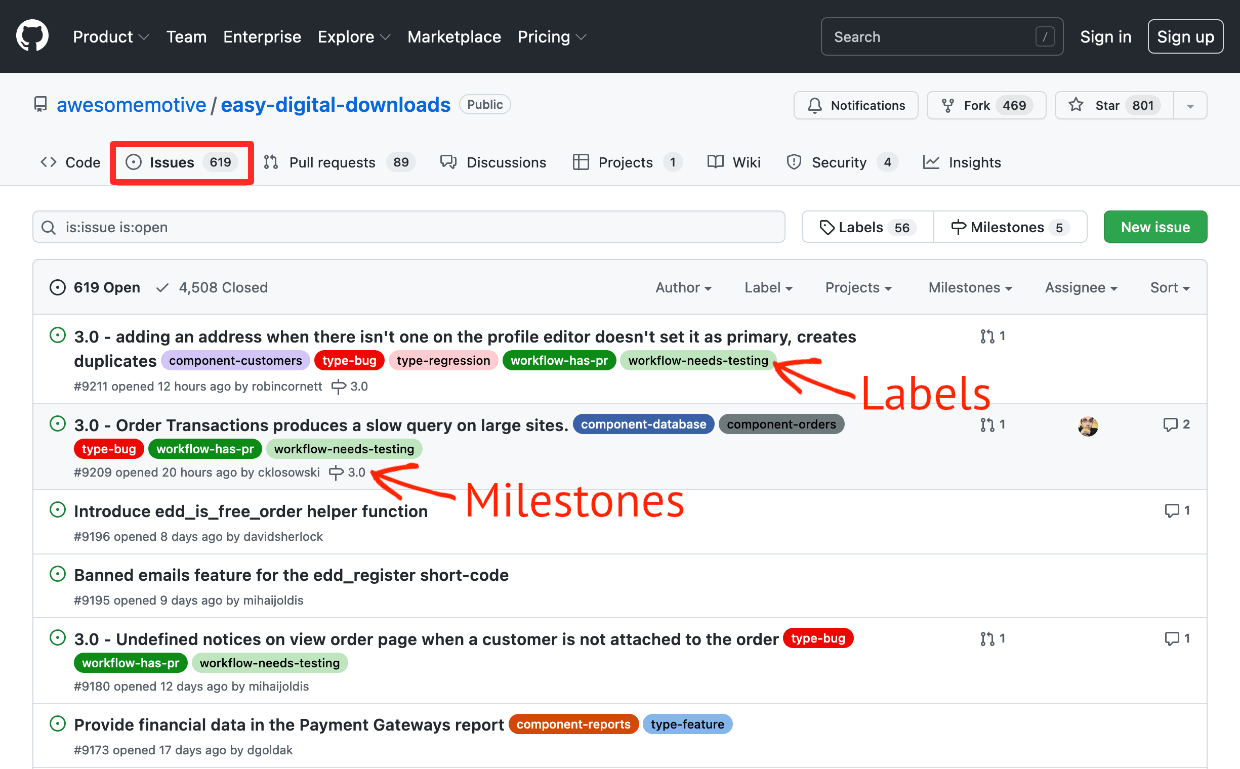
Task: Filter by type-regression label
Action: pos(444,361)
